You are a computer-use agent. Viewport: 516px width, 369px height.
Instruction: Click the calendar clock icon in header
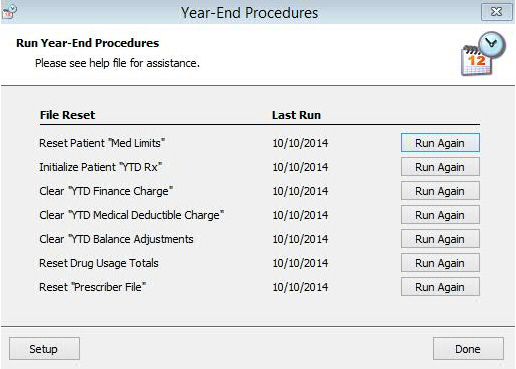pos(483,54)
